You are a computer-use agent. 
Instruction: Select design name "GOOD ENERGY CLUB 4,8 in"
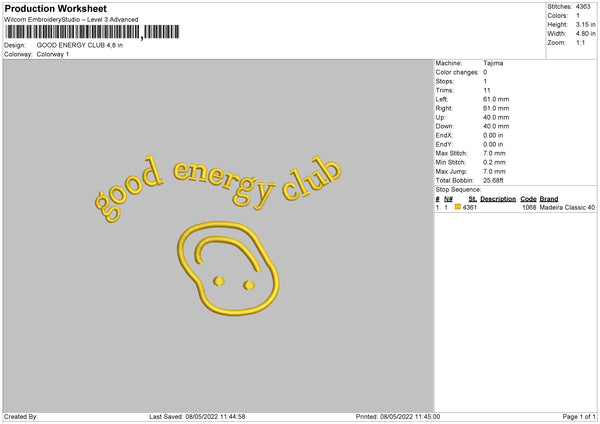tap(80, 45)
